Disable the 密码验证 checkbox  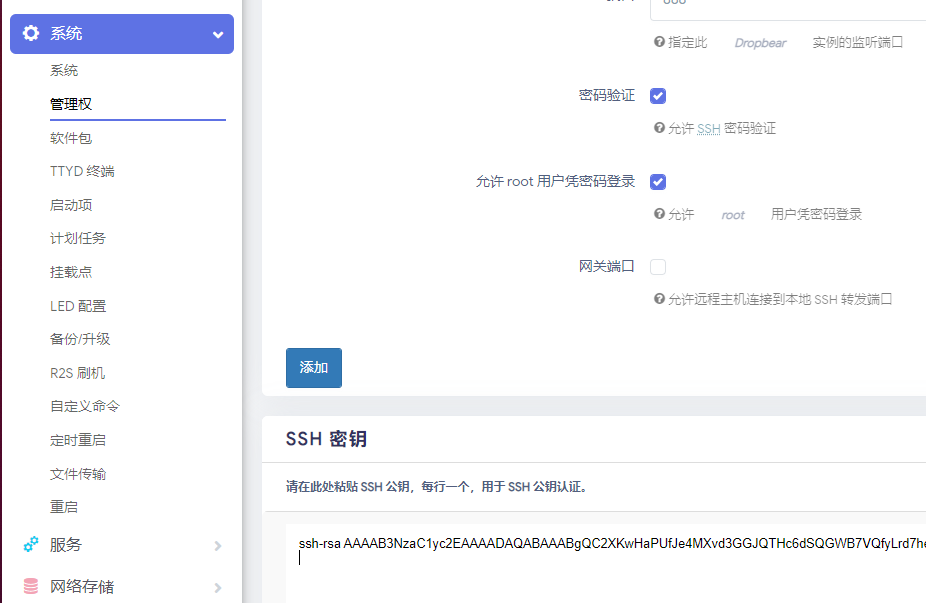point(658,96)
